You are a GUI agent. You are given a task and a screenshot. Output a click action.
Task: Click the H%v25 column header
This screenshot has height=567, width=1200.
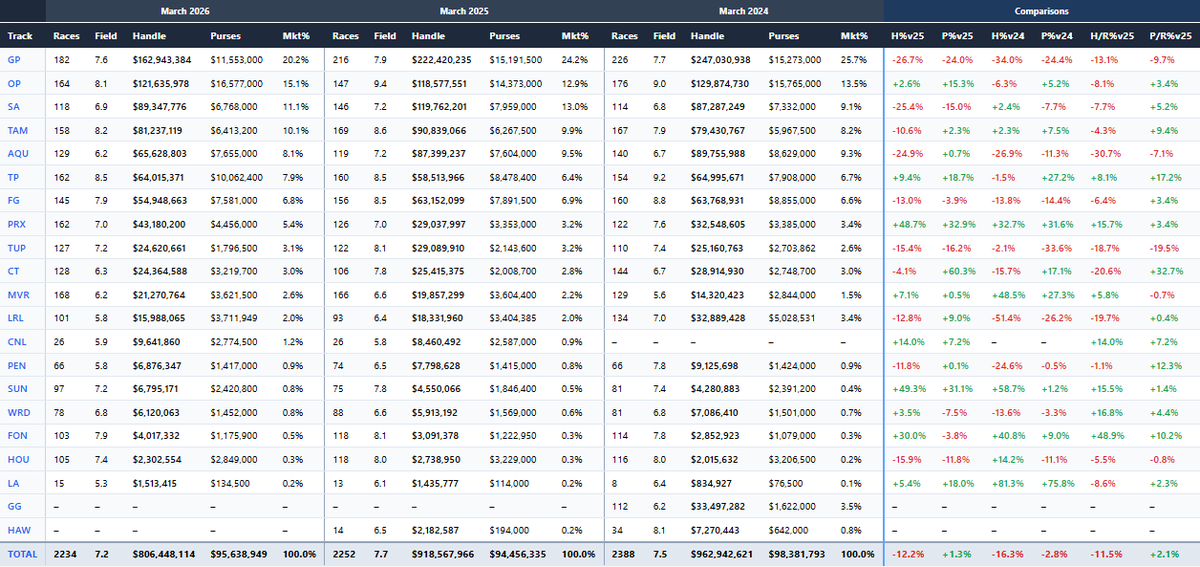point(908,36)
